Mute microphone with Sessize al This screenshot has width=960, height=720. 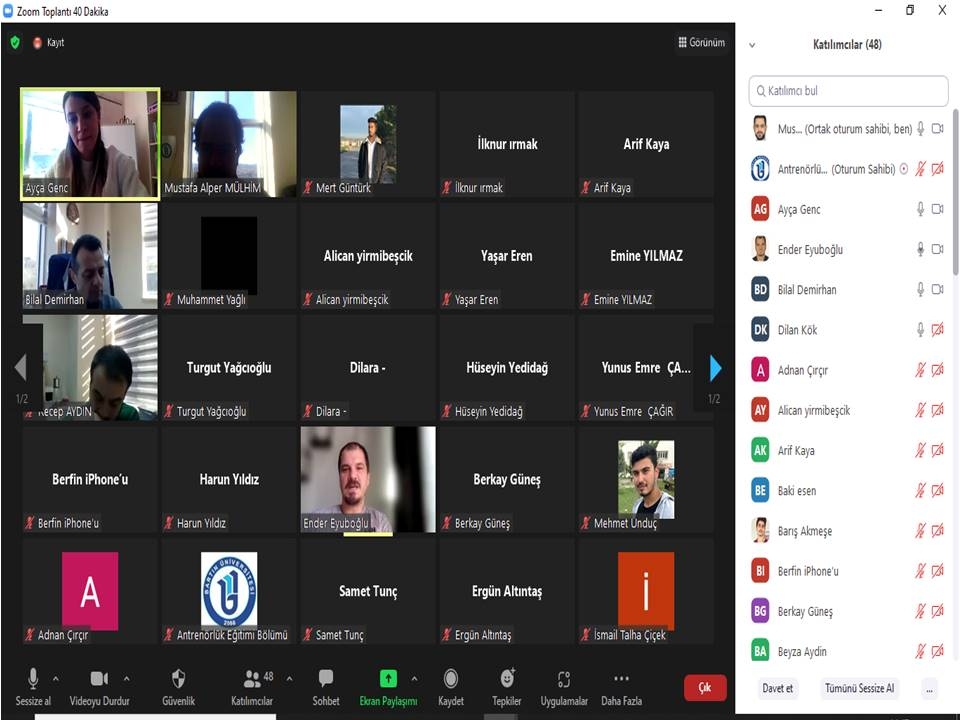tap(33, 679)
